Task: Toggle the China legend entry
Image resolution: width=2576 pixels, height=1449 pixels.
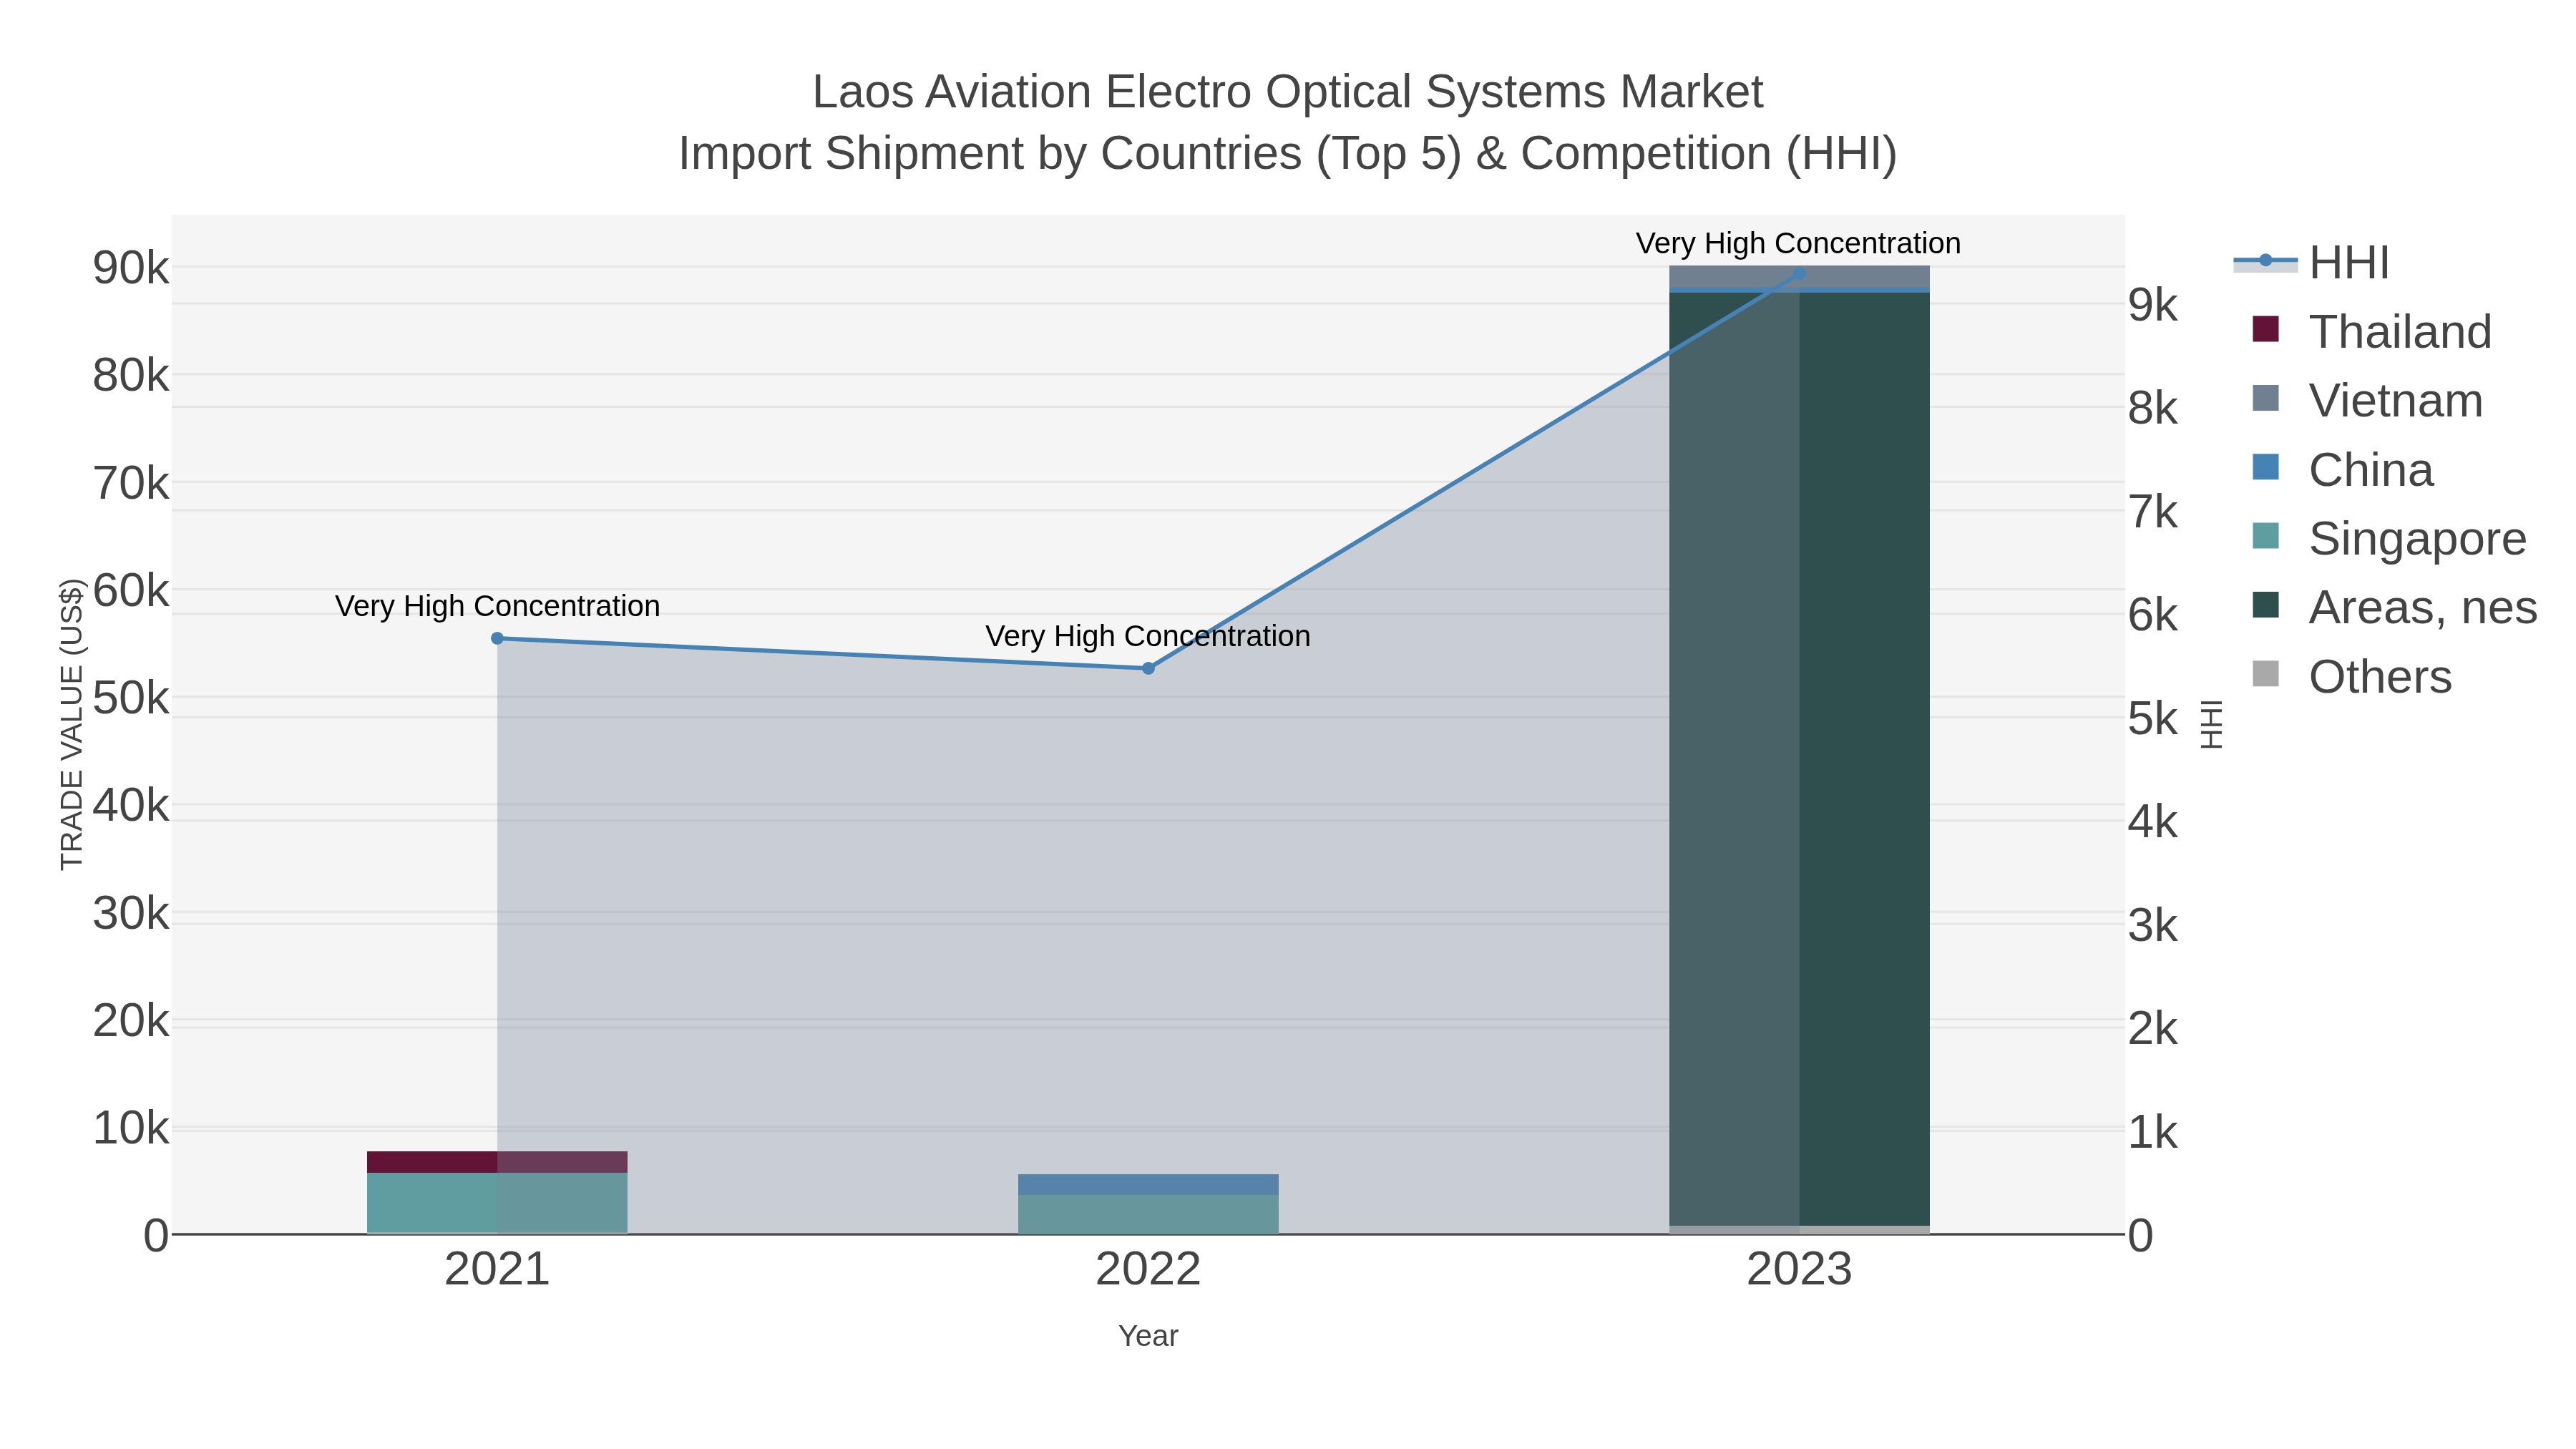Action: [x=2343, y=470]
